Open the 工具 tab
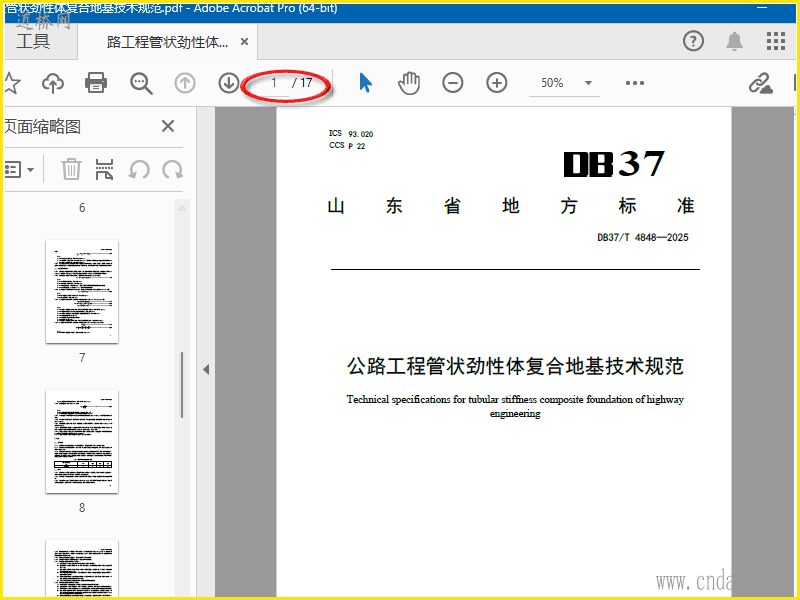Image resolution: width=800 pixels, height=600 pixels. coord(33,41)
